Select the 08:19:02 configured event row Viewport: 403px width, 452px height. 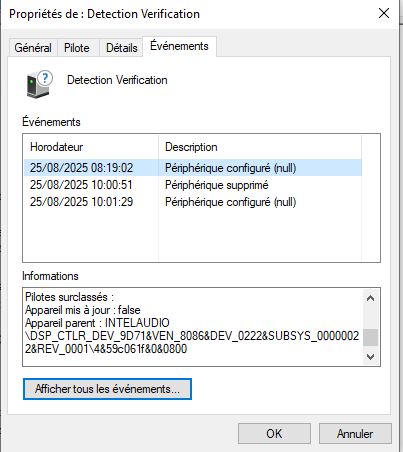193,168
